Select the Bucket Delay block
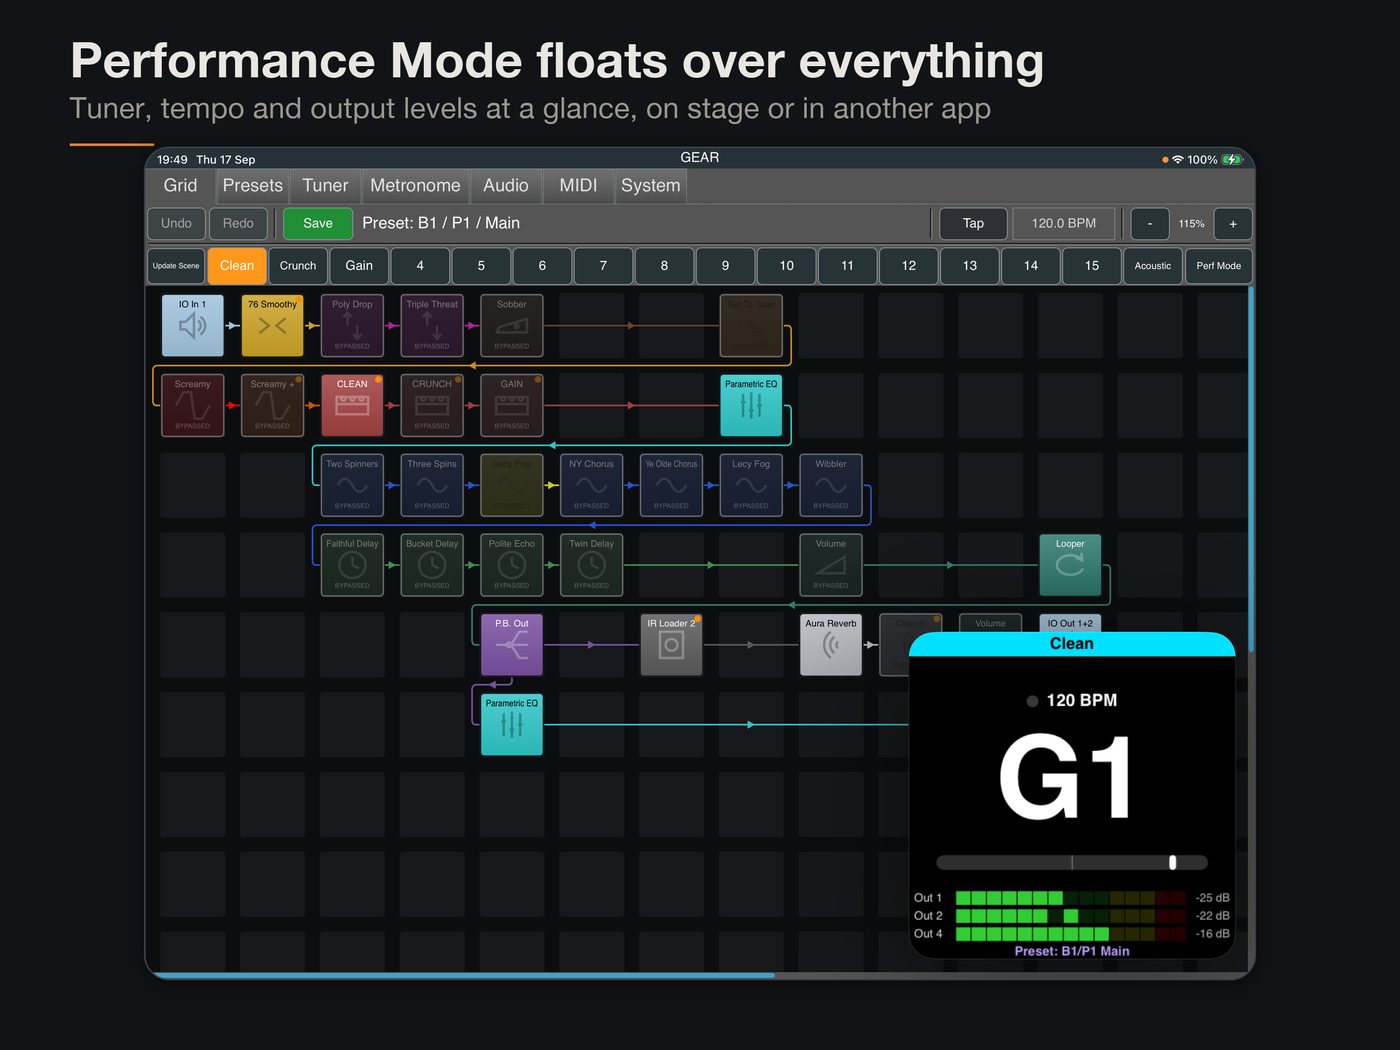The width and height of the screenshot is (1400, 1050). point(432,565)
